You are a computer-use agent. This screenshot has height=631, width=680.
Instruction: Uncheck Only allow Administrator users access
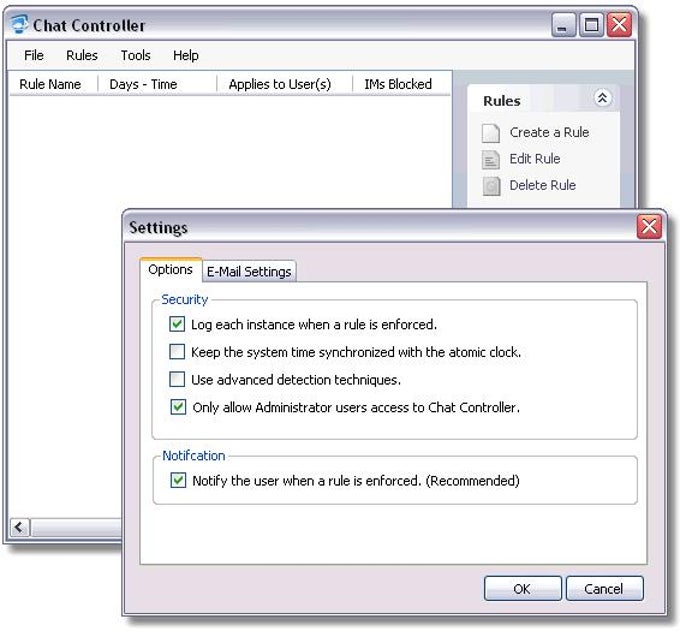point(178,407)
